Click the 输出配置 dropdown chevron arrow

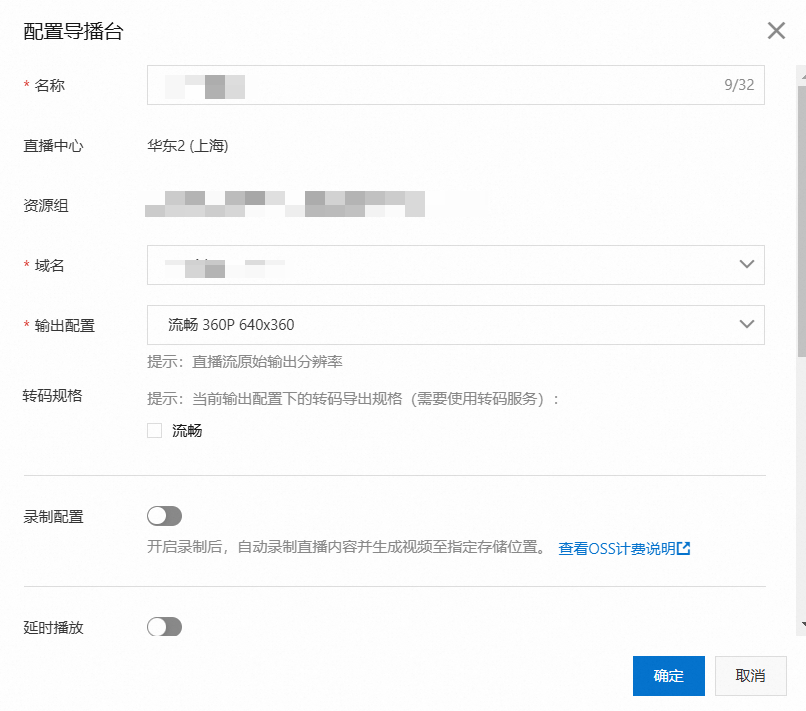pyautogui.click(x=746, y=325)
